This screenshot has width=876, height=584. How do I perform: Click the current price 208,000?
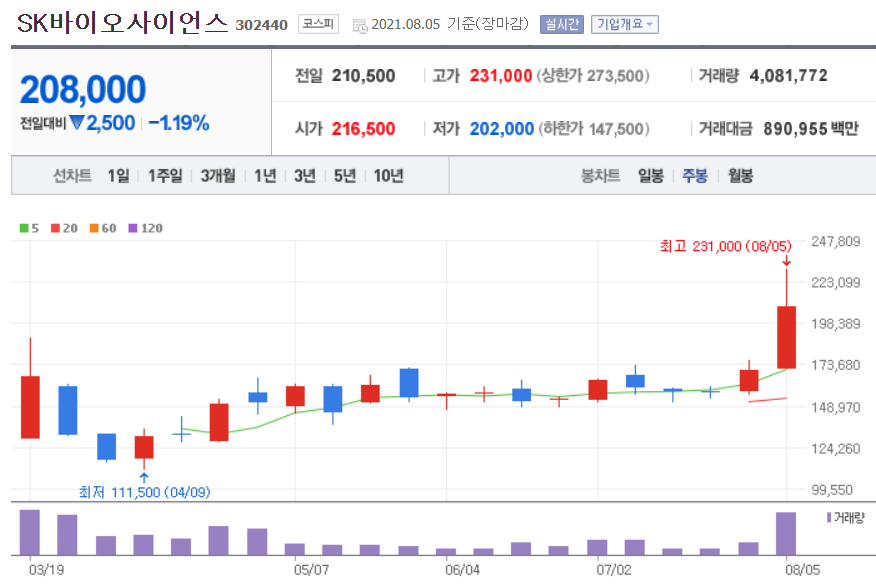click(x=83, y=89)
